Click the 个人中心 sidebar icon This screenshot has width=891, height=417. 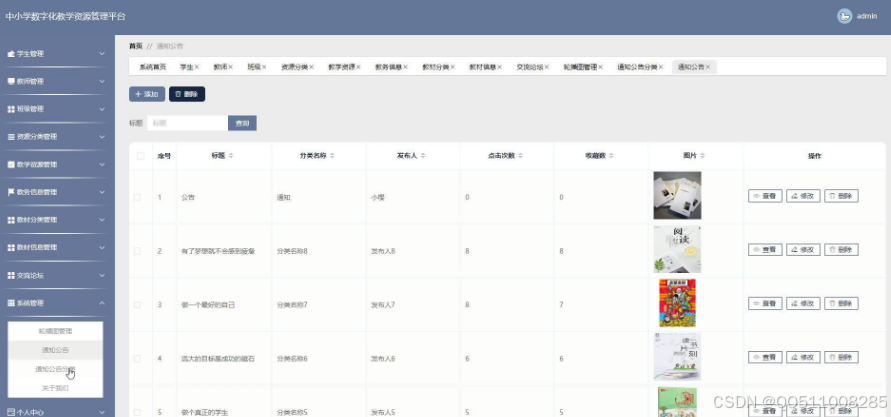(x=11, y=412)
